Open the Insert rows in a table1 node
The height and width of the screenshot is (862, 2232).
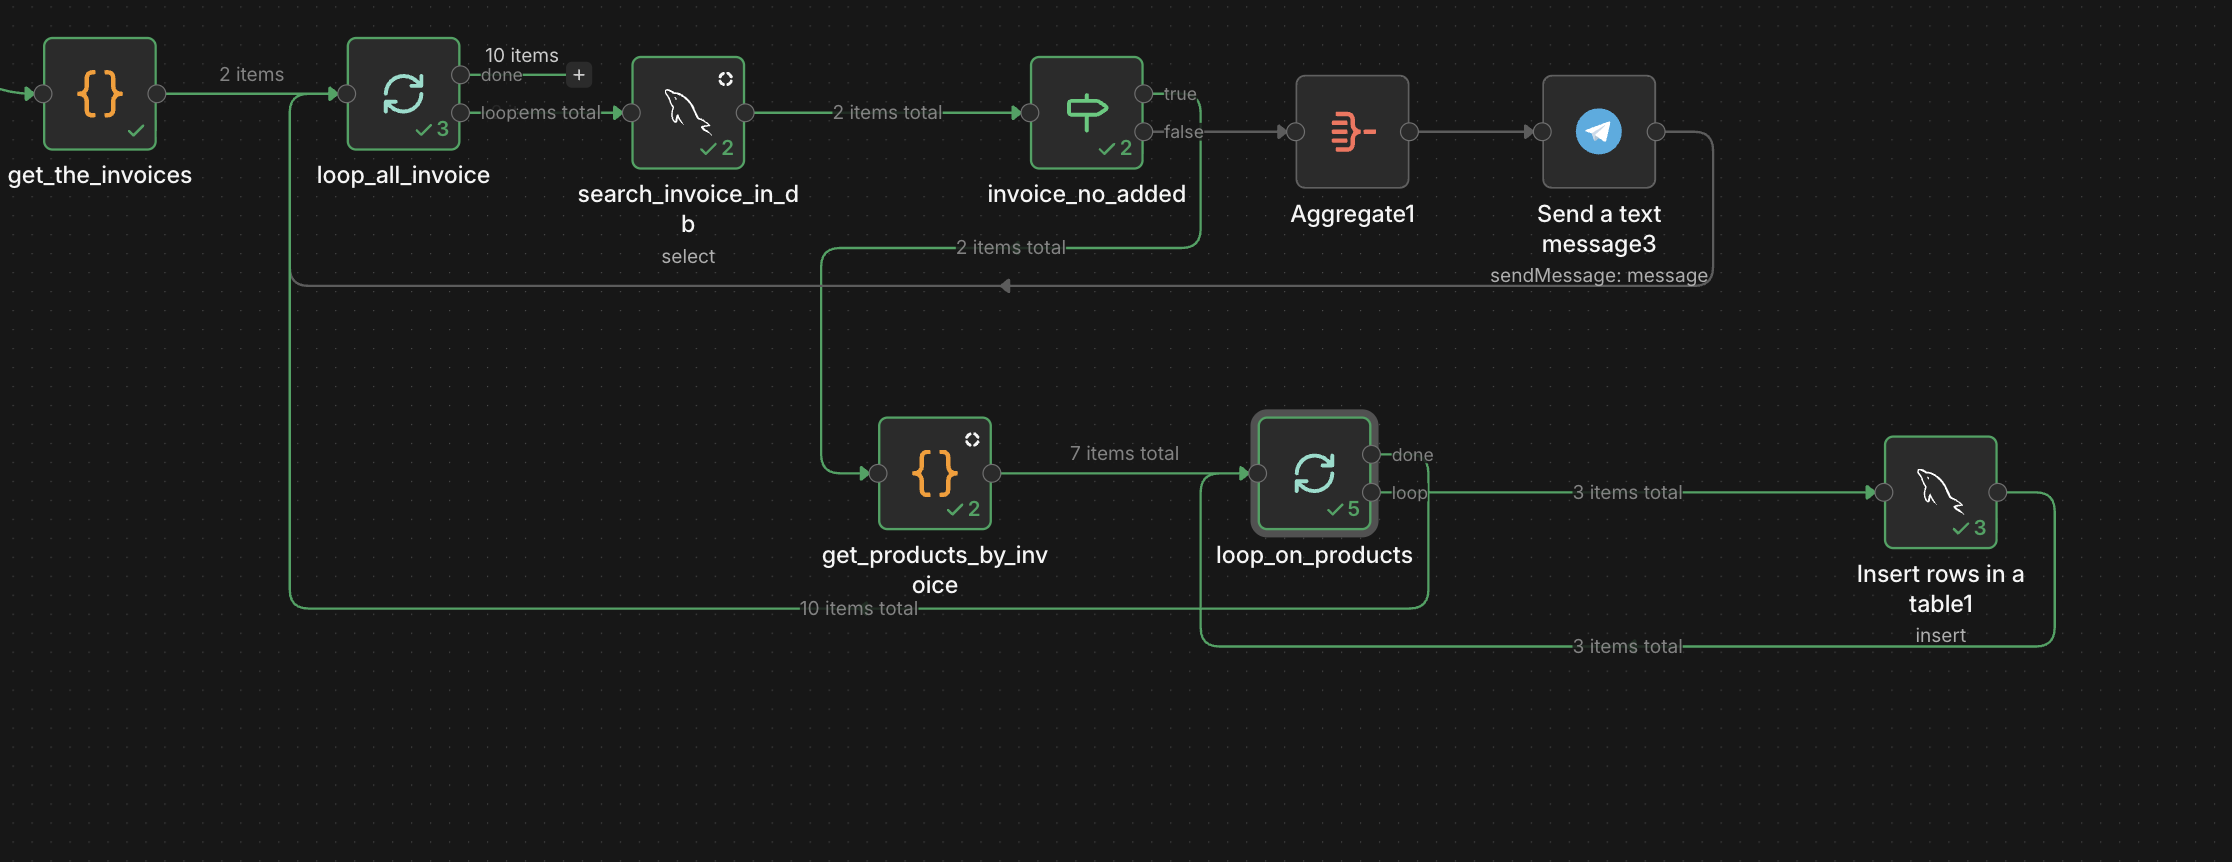(1940, 492)
